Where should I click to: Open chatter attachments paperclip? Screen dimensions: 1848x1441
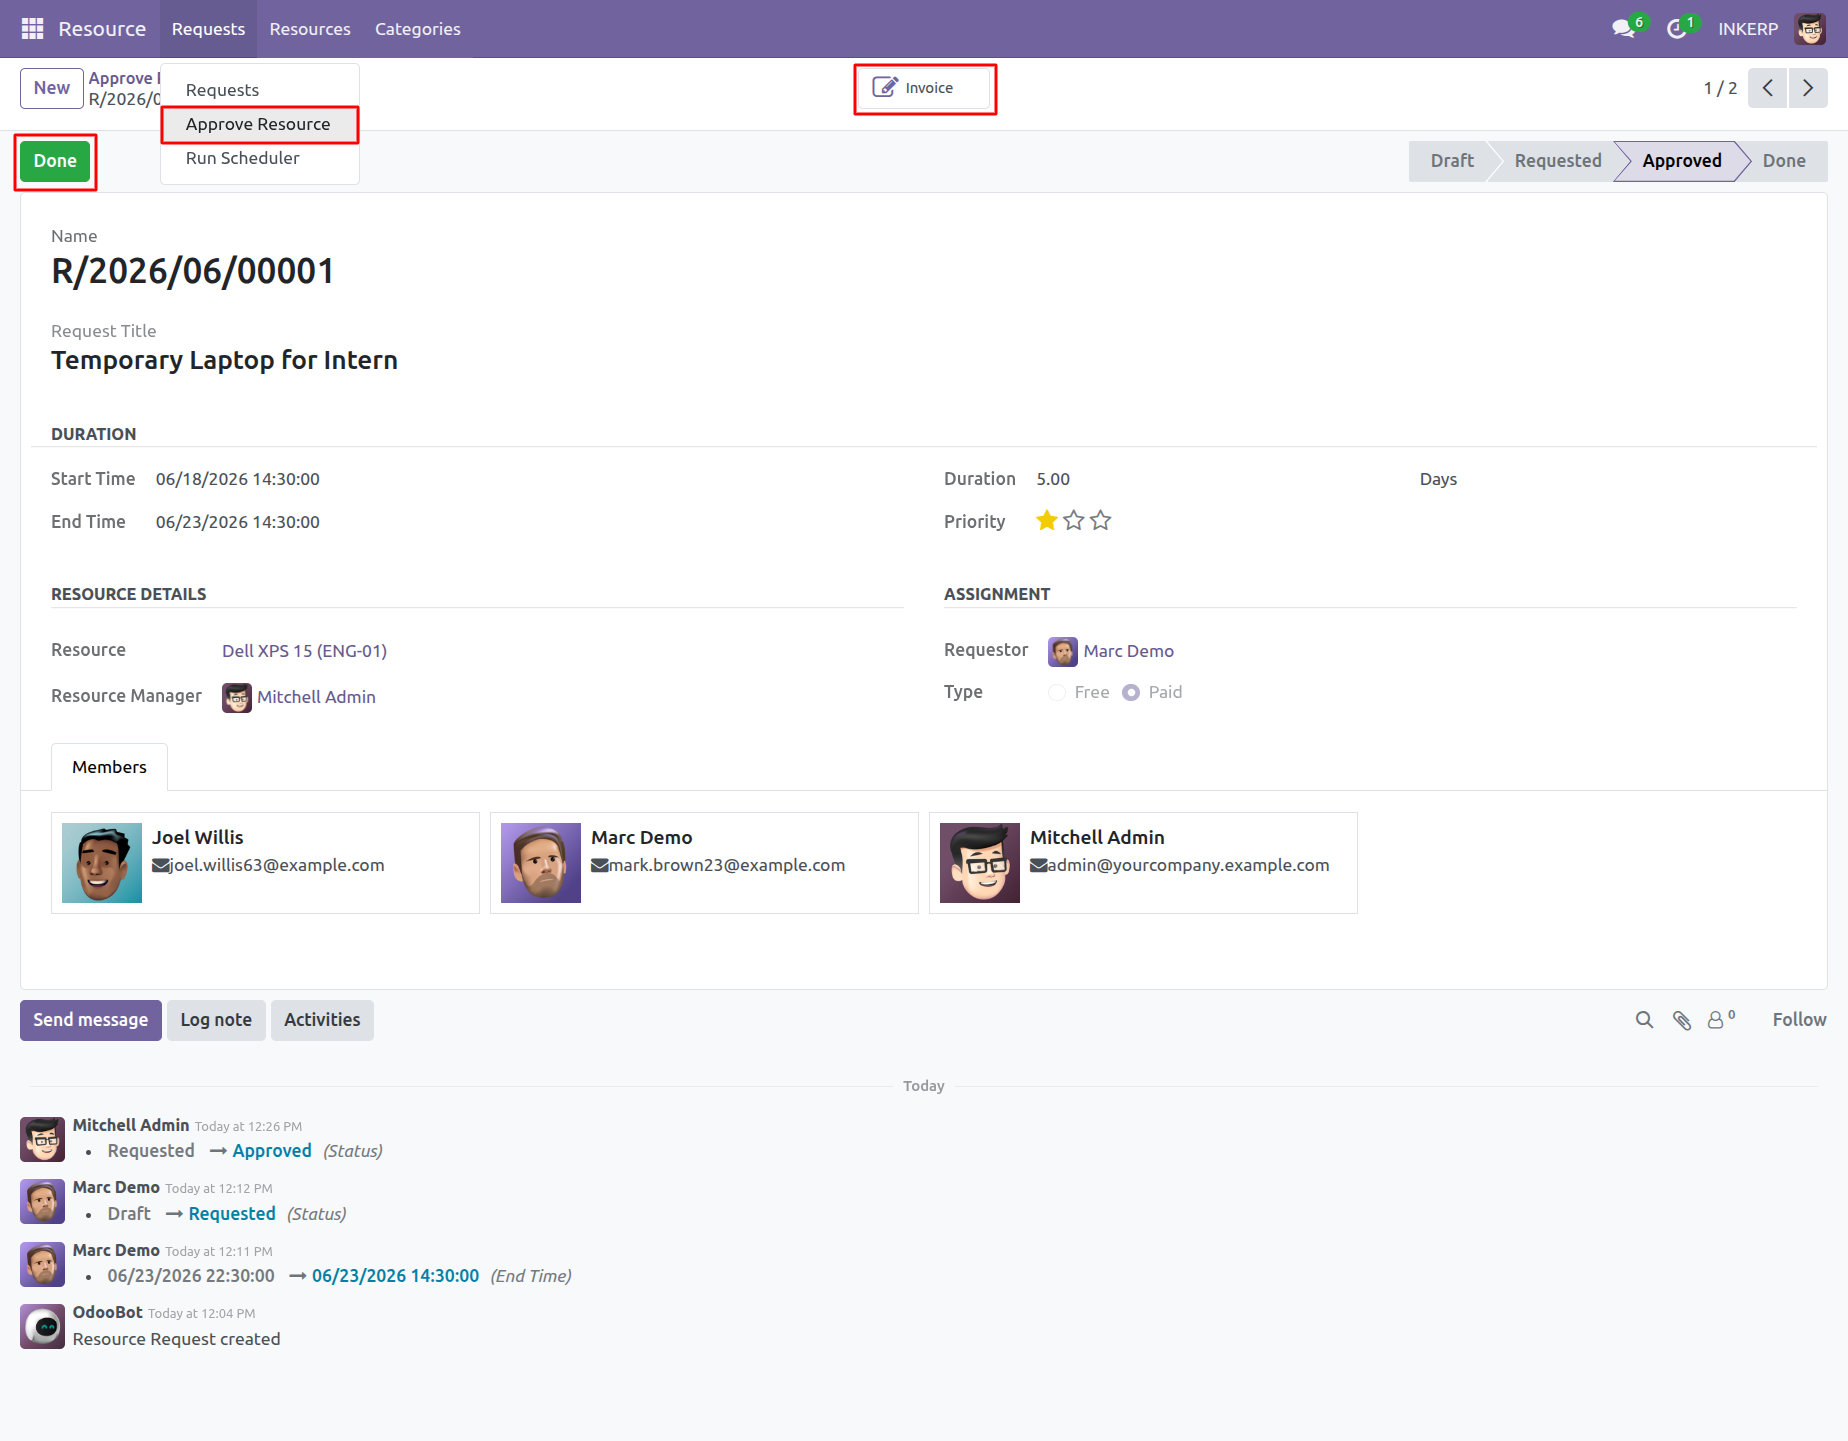point(1682,1020)
